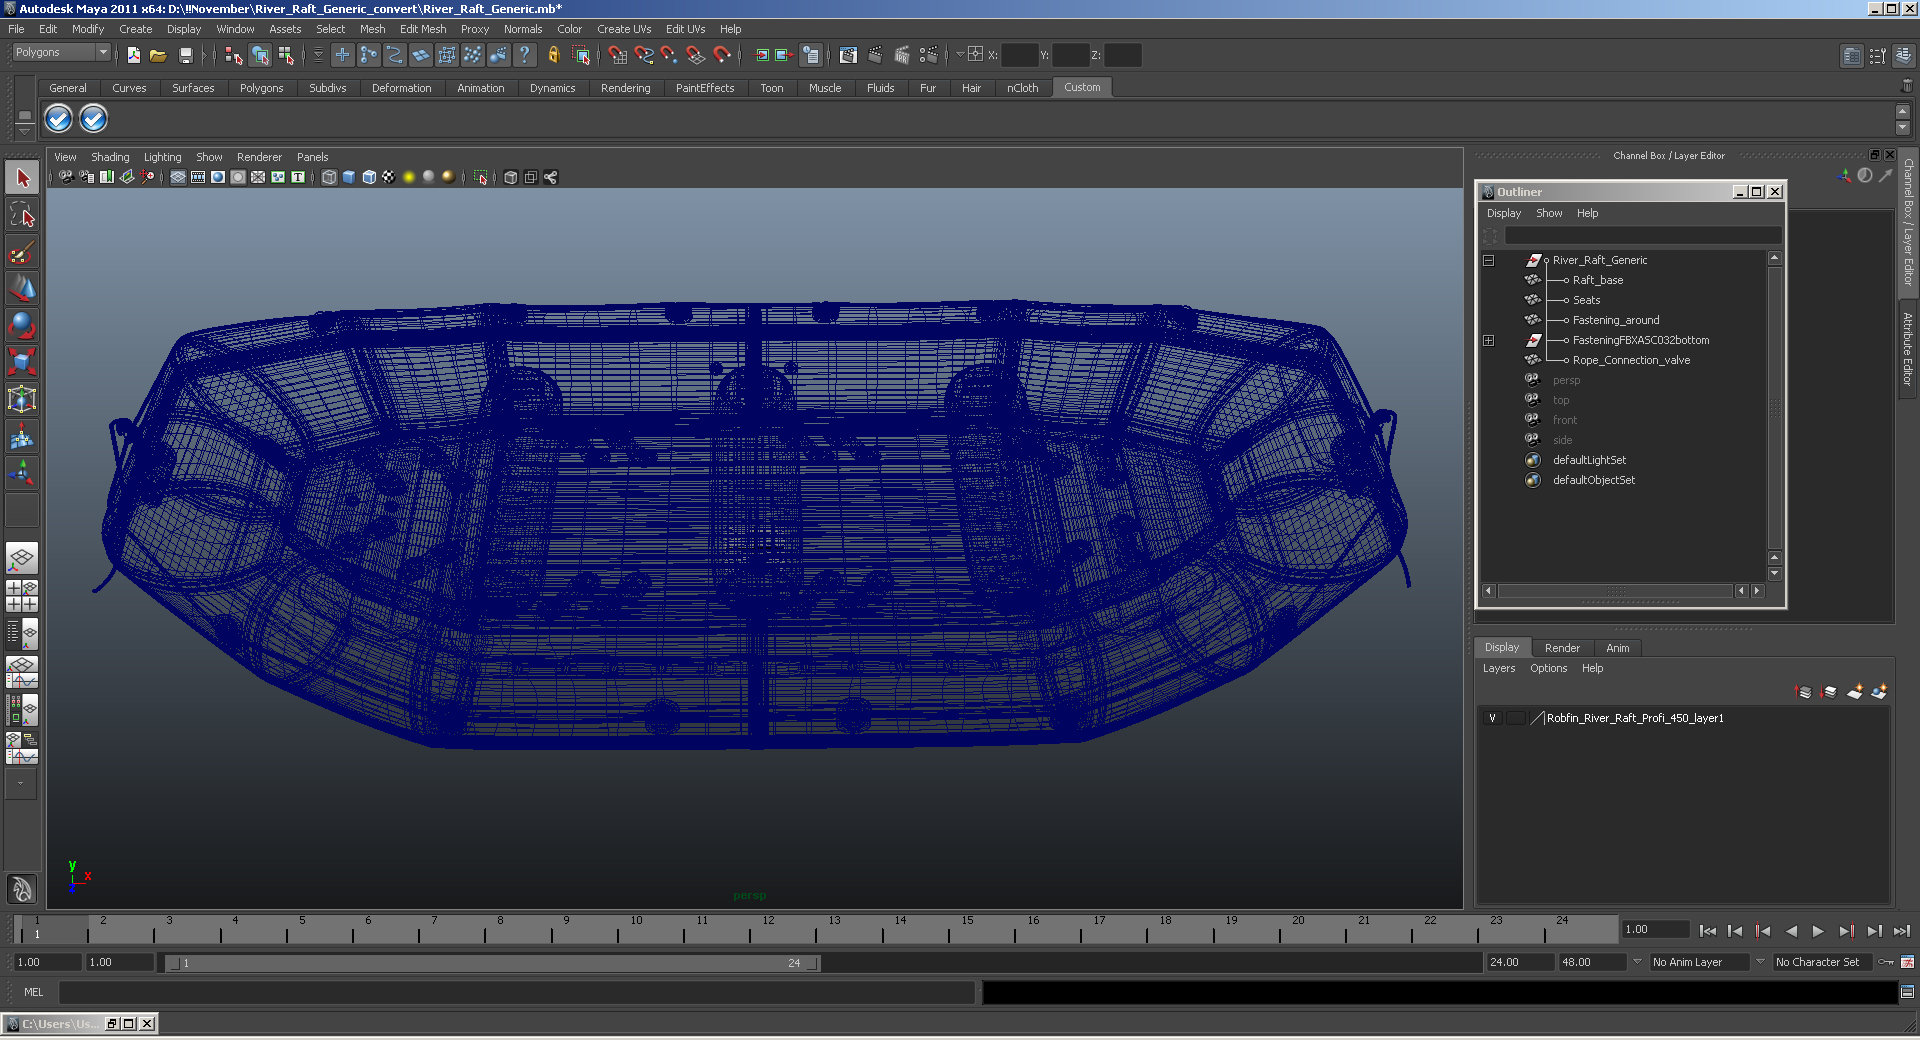
Task: Switch to four view layout
Action: tap(22, 597)
